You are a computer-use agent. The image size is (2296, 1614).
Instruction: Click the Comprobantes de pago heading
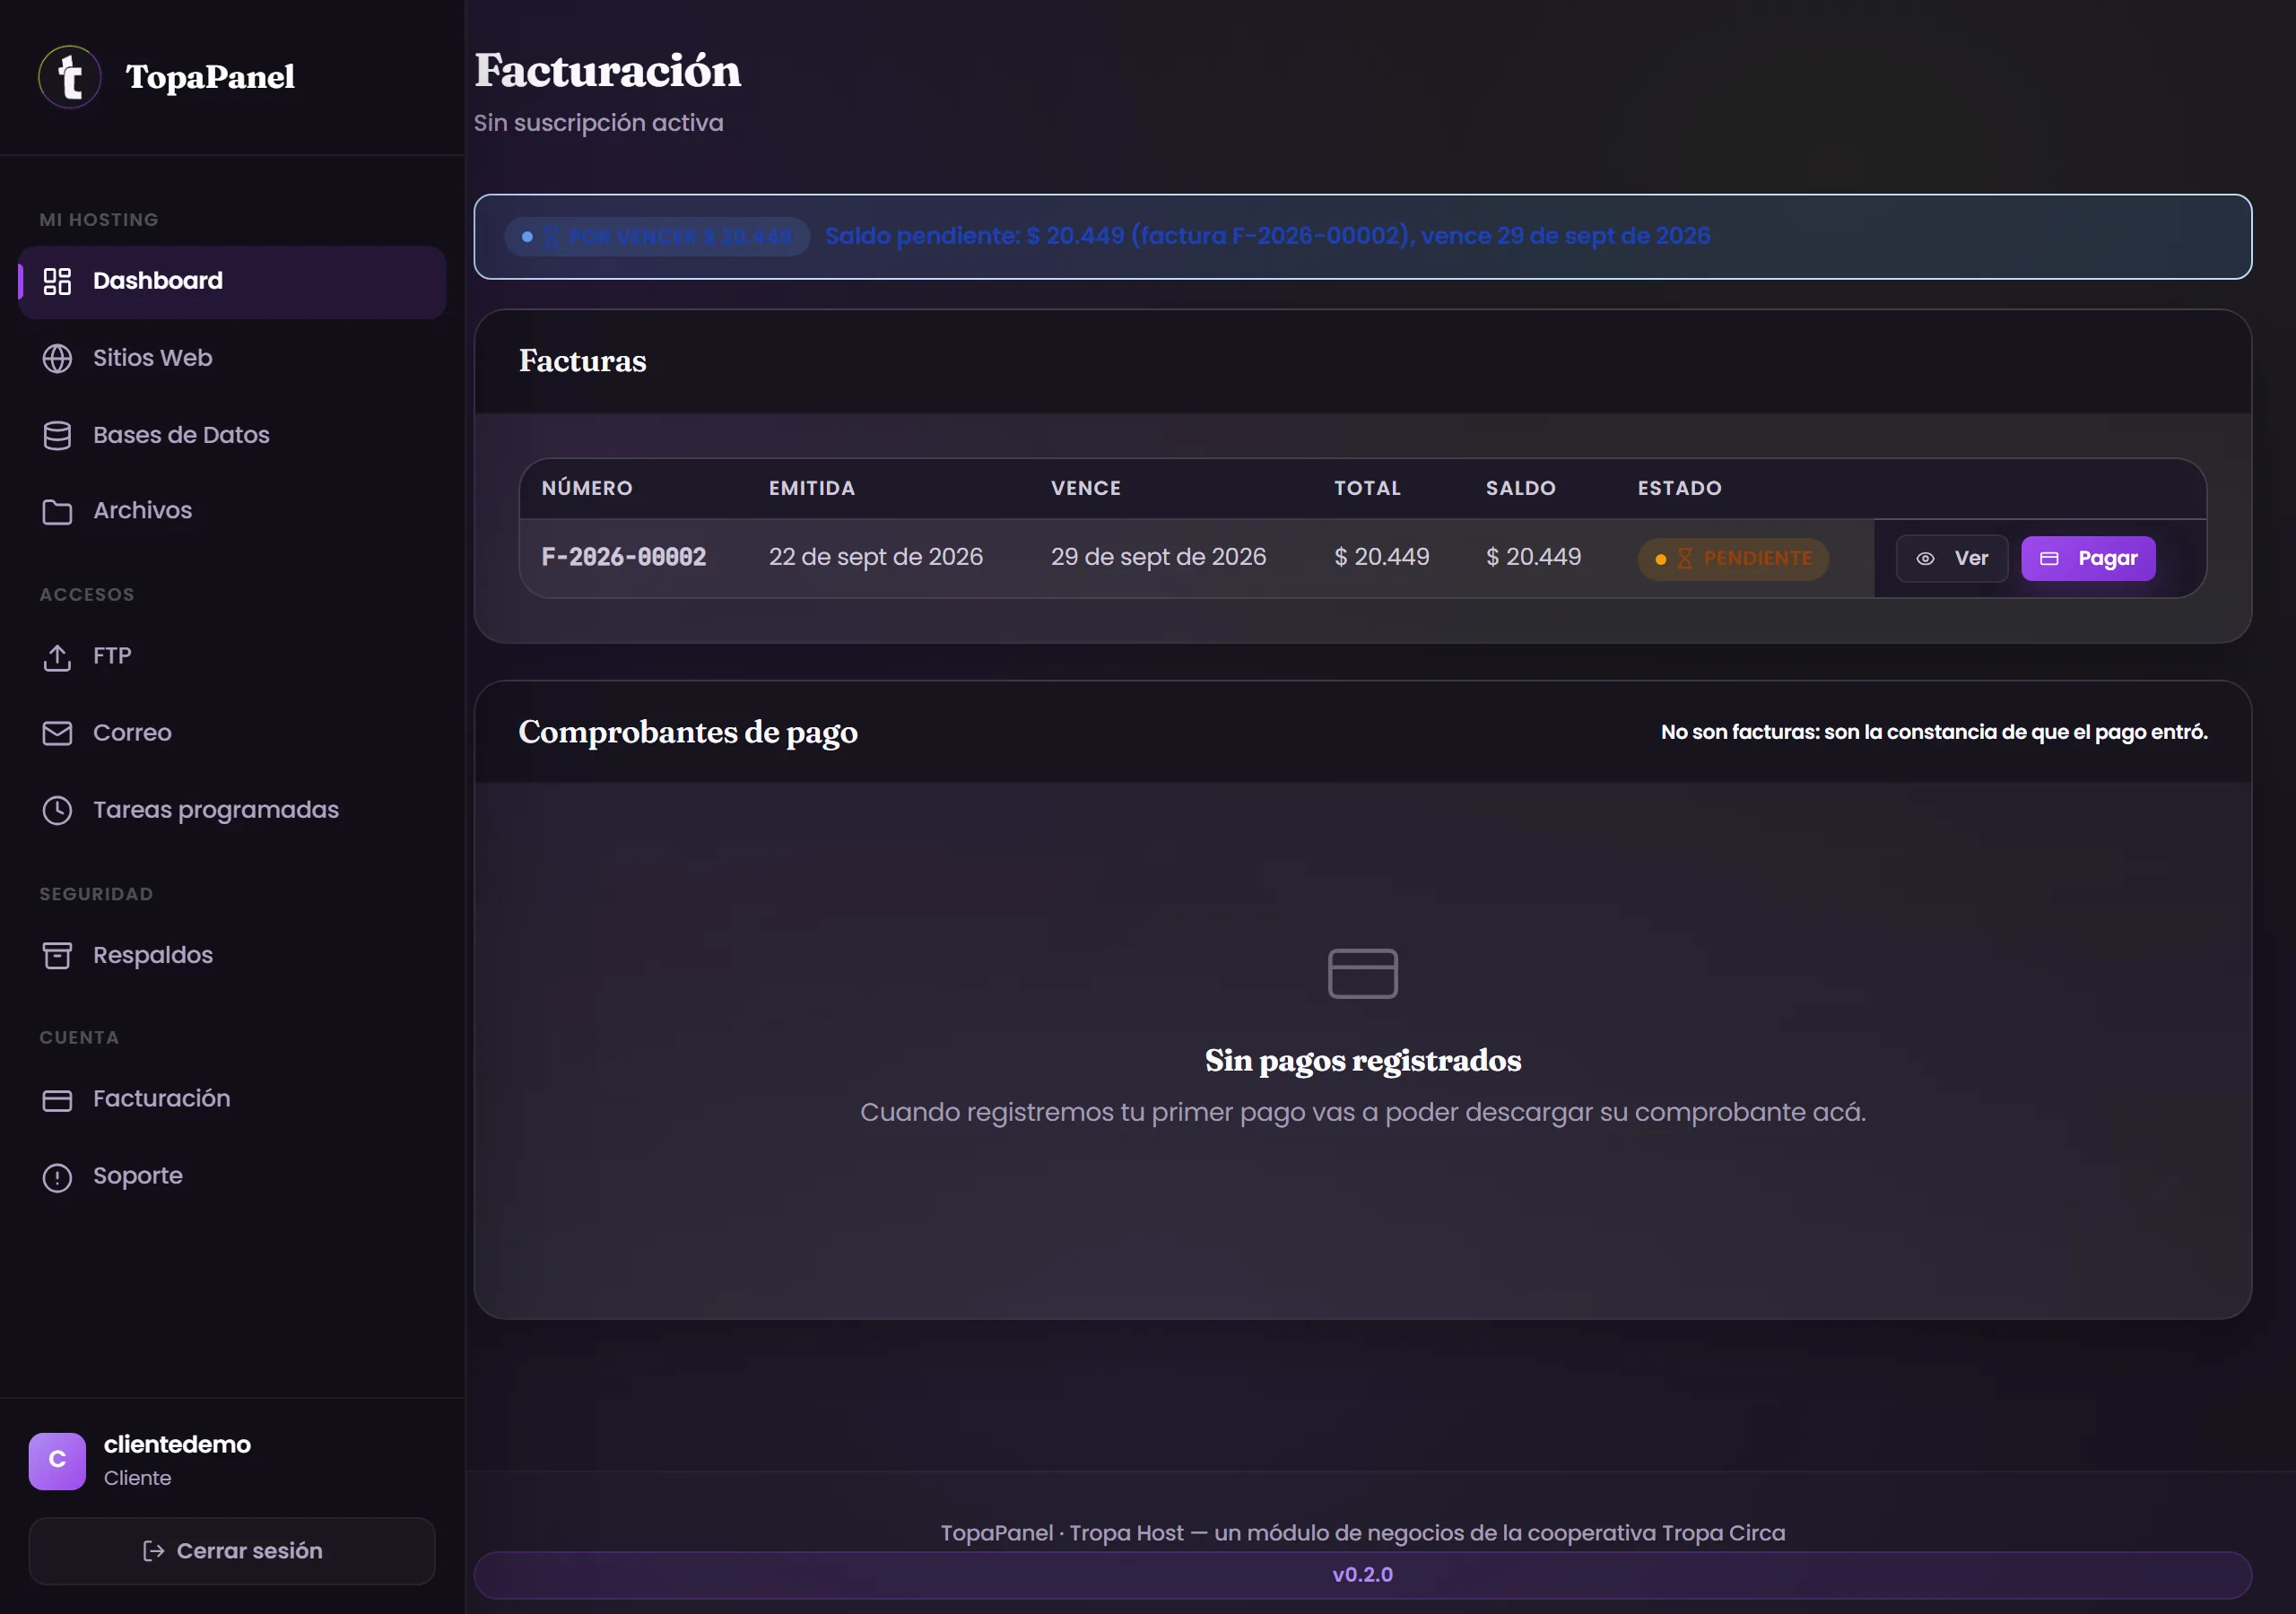click(x=687, y=732)
